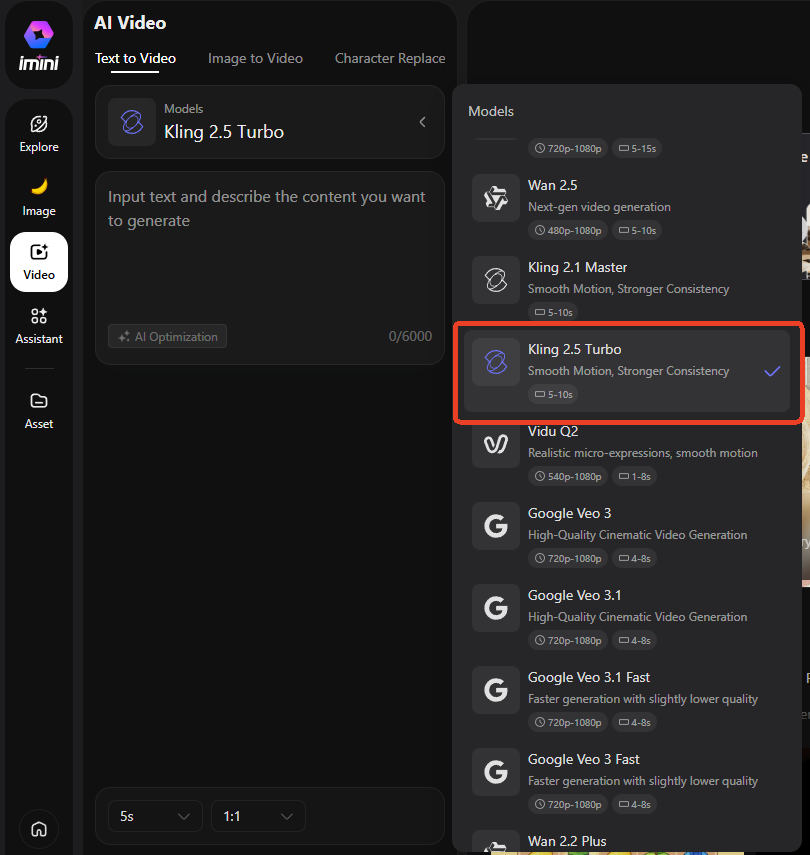Switch to the Character Replace tab
The width and height of the screenshot is (810, 855).
click(x=390, y=58)
